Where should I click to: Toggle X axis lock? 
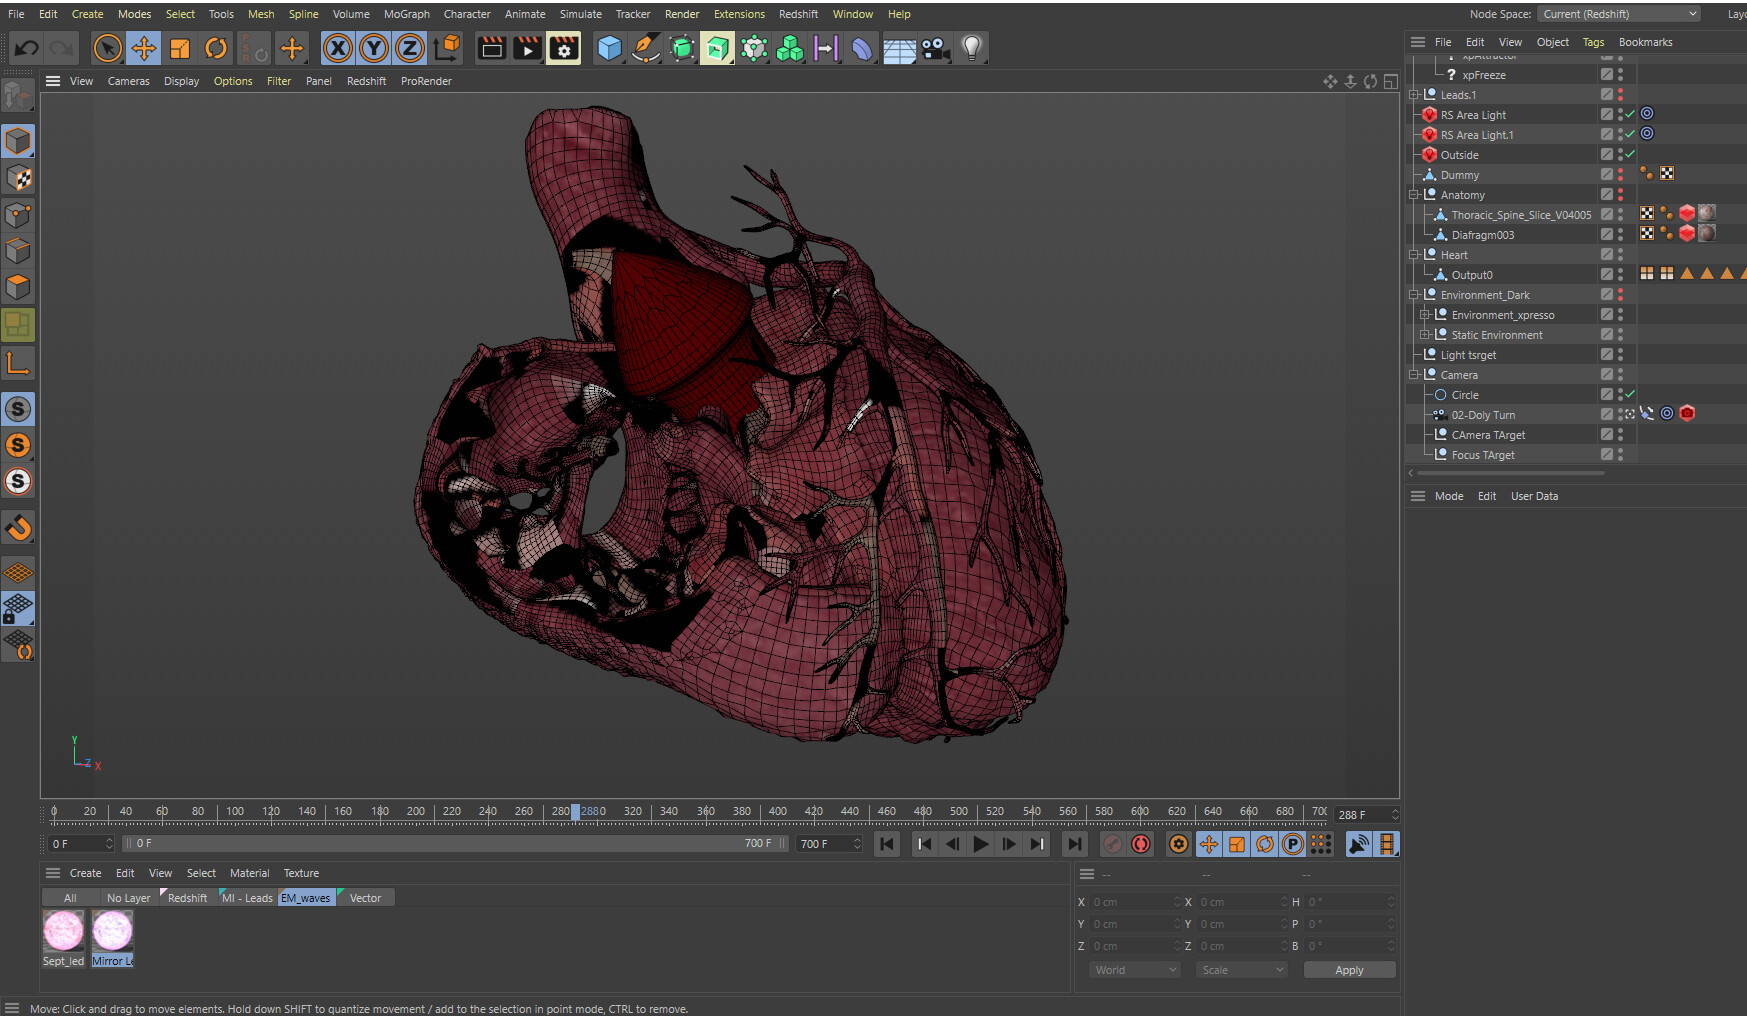coord(338,48)
